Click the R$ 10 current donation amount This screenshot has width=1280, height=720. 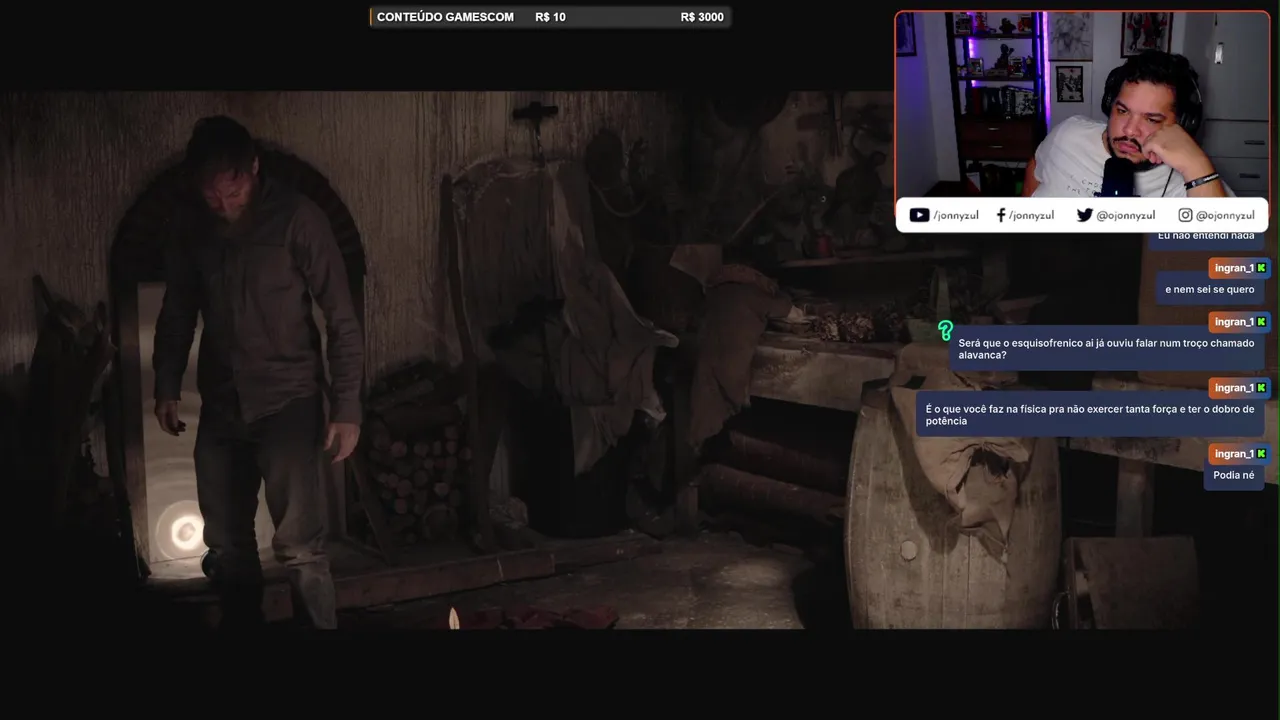coord(550,17)
